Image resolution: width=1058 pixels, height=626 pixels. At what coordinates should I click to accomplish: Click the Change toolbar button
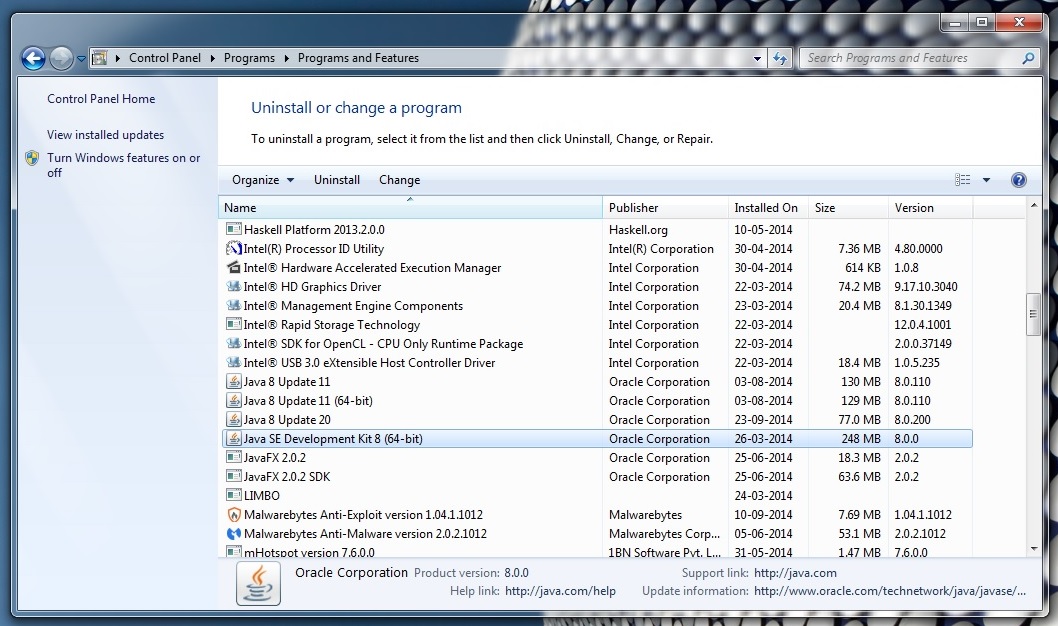pyautogui.click(x=399, y=179)
